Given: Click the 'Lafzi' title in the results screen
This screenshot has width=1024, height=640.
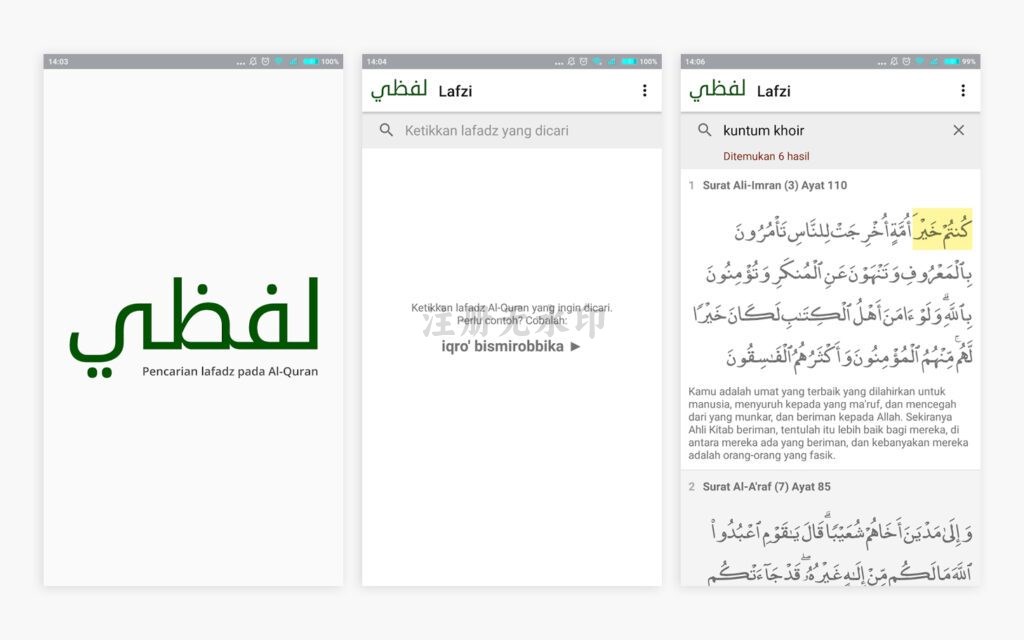Looking at the screenshot, I should click(x=773, y=91).
